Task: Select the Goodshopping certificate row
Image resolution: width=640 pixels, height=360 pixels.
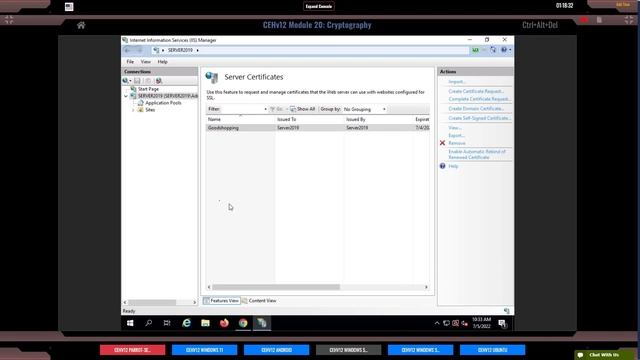Action: tap(318, 128)
